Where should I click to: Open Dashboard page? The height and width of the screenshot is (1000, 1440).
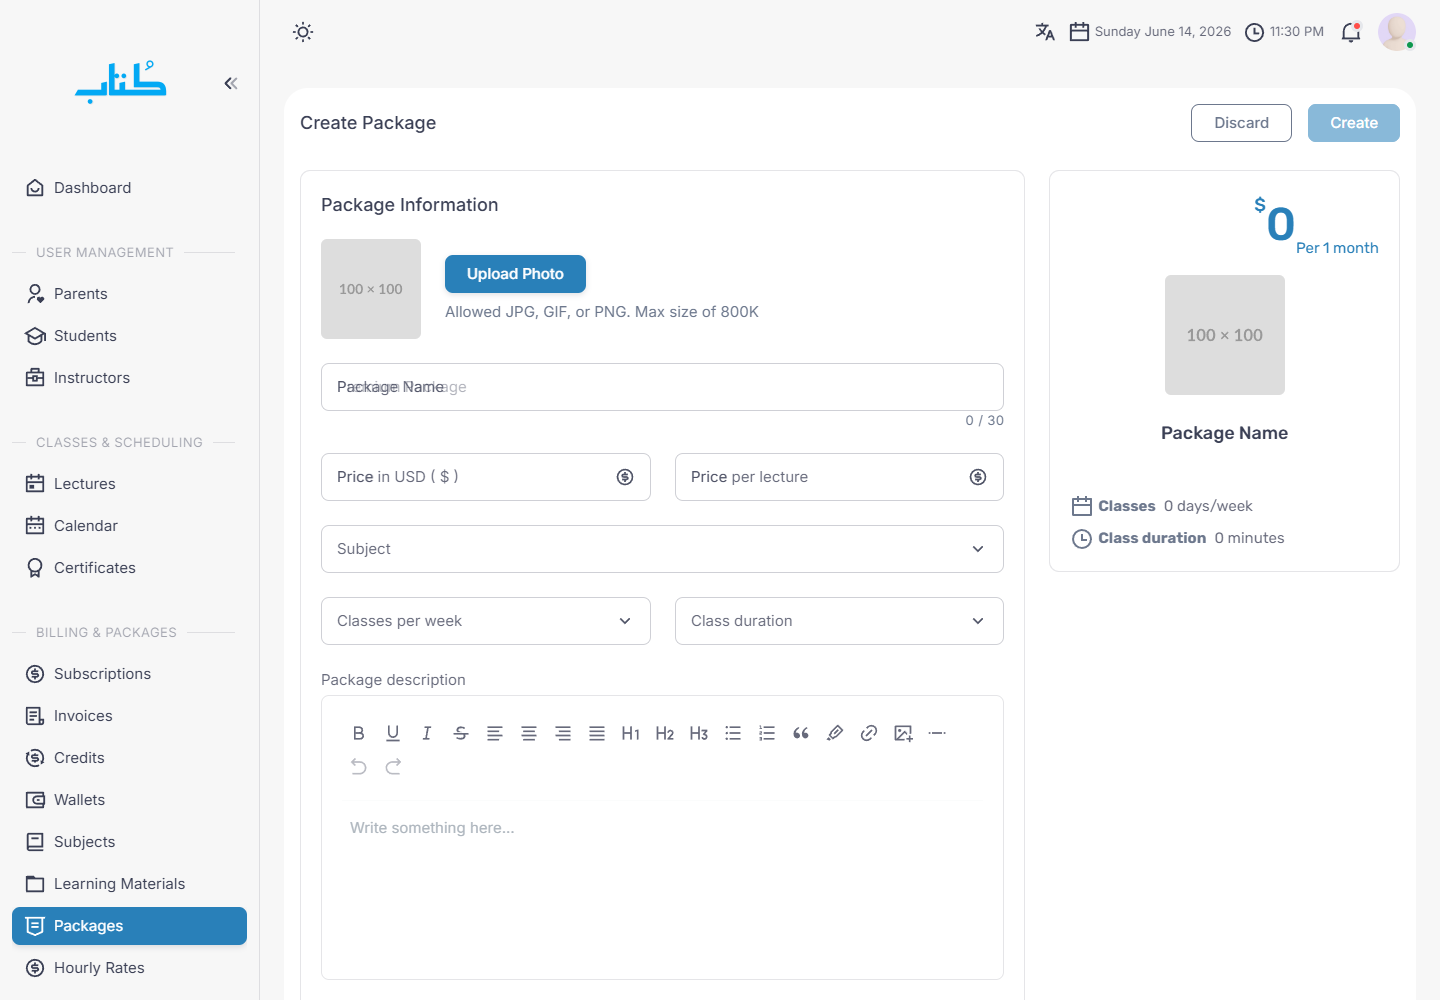point(129,188)
